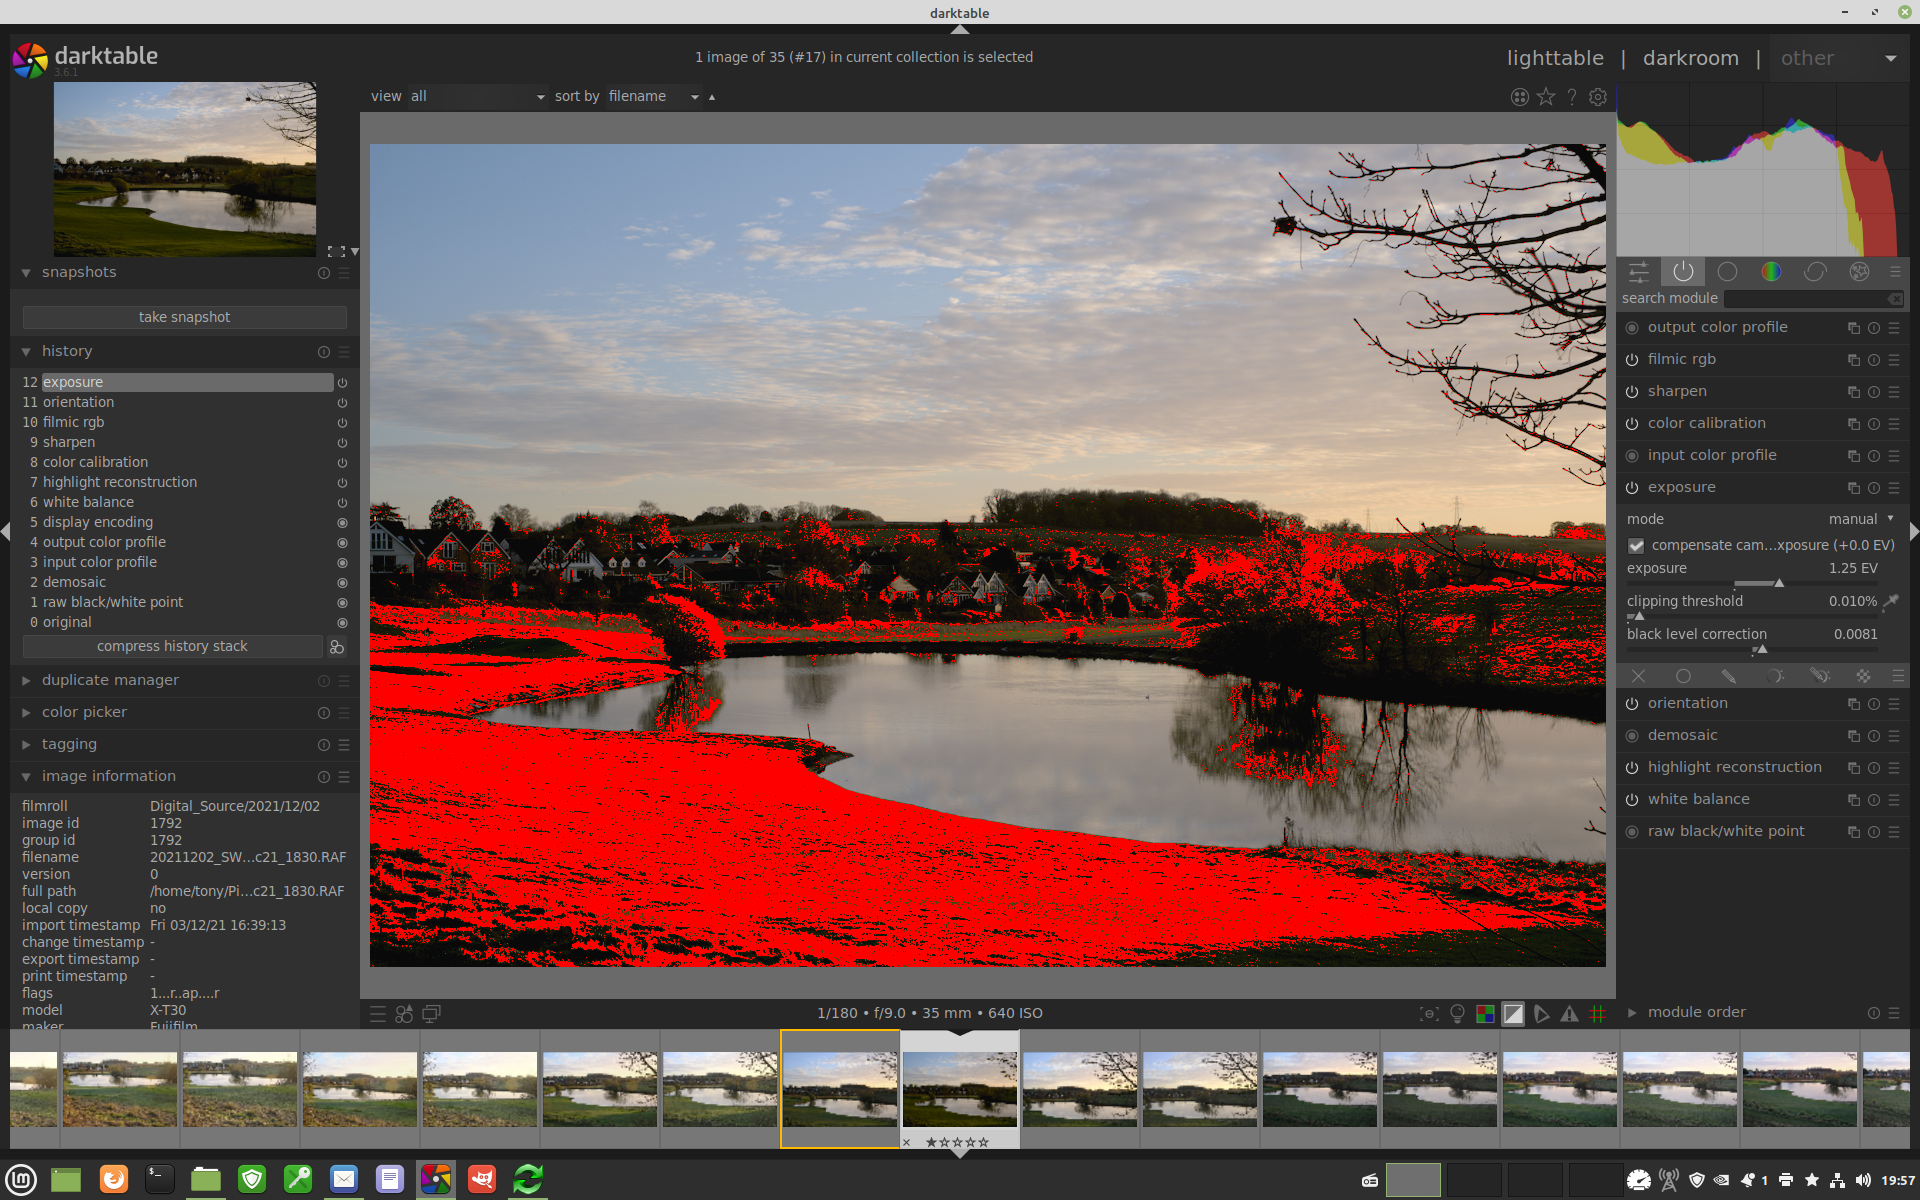Click take snapshot button

click(x=184, y=317)
